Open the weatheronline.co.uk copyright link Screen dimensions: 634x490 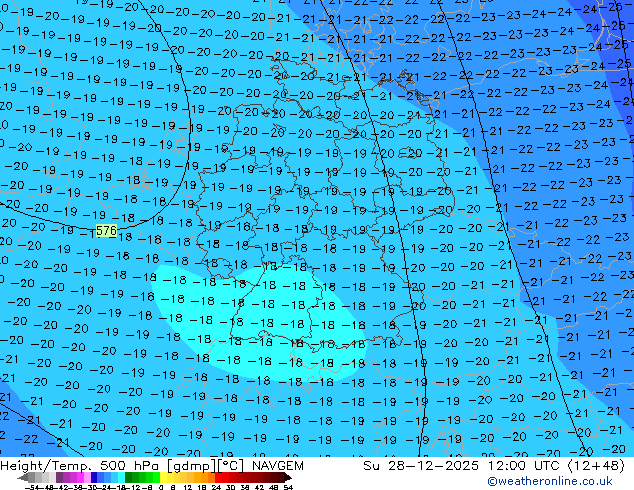coord(550,481)
